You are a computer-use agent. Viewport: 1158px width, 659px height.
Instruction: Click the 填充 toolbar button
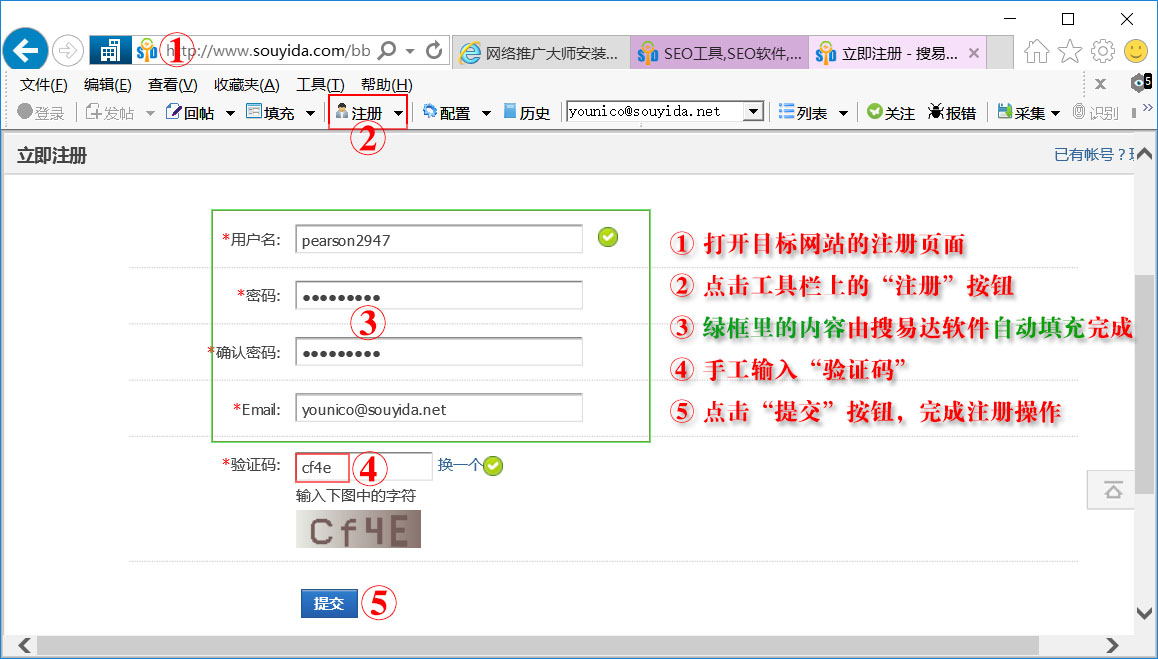pyautogui.click(x=270, y=112)
